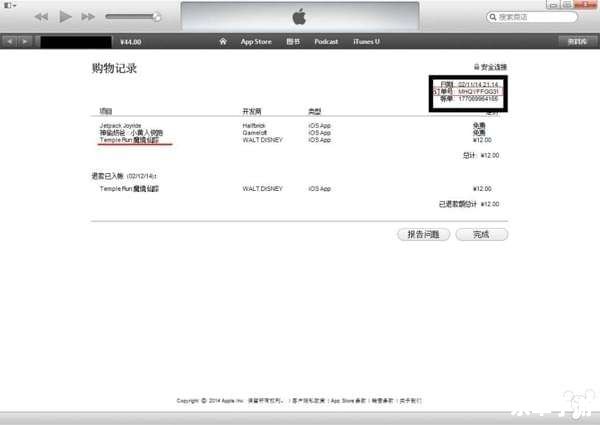Click the fast forward next track button

88,17
